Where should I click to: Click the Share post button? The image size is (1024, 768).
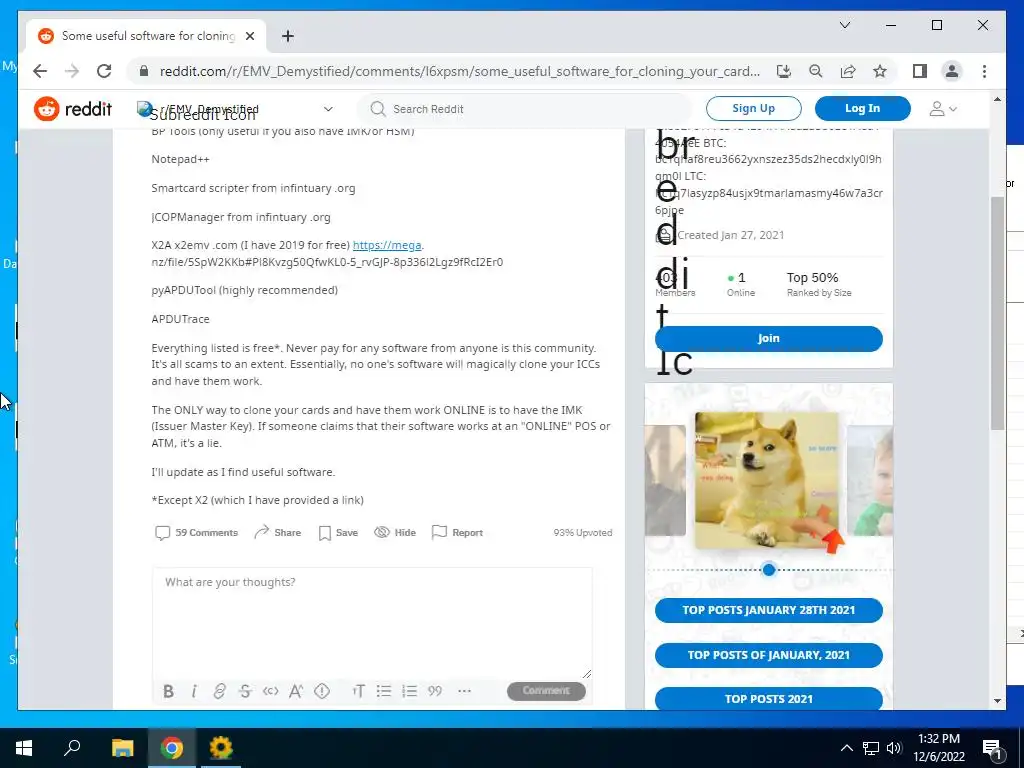(x=278, y=532)
